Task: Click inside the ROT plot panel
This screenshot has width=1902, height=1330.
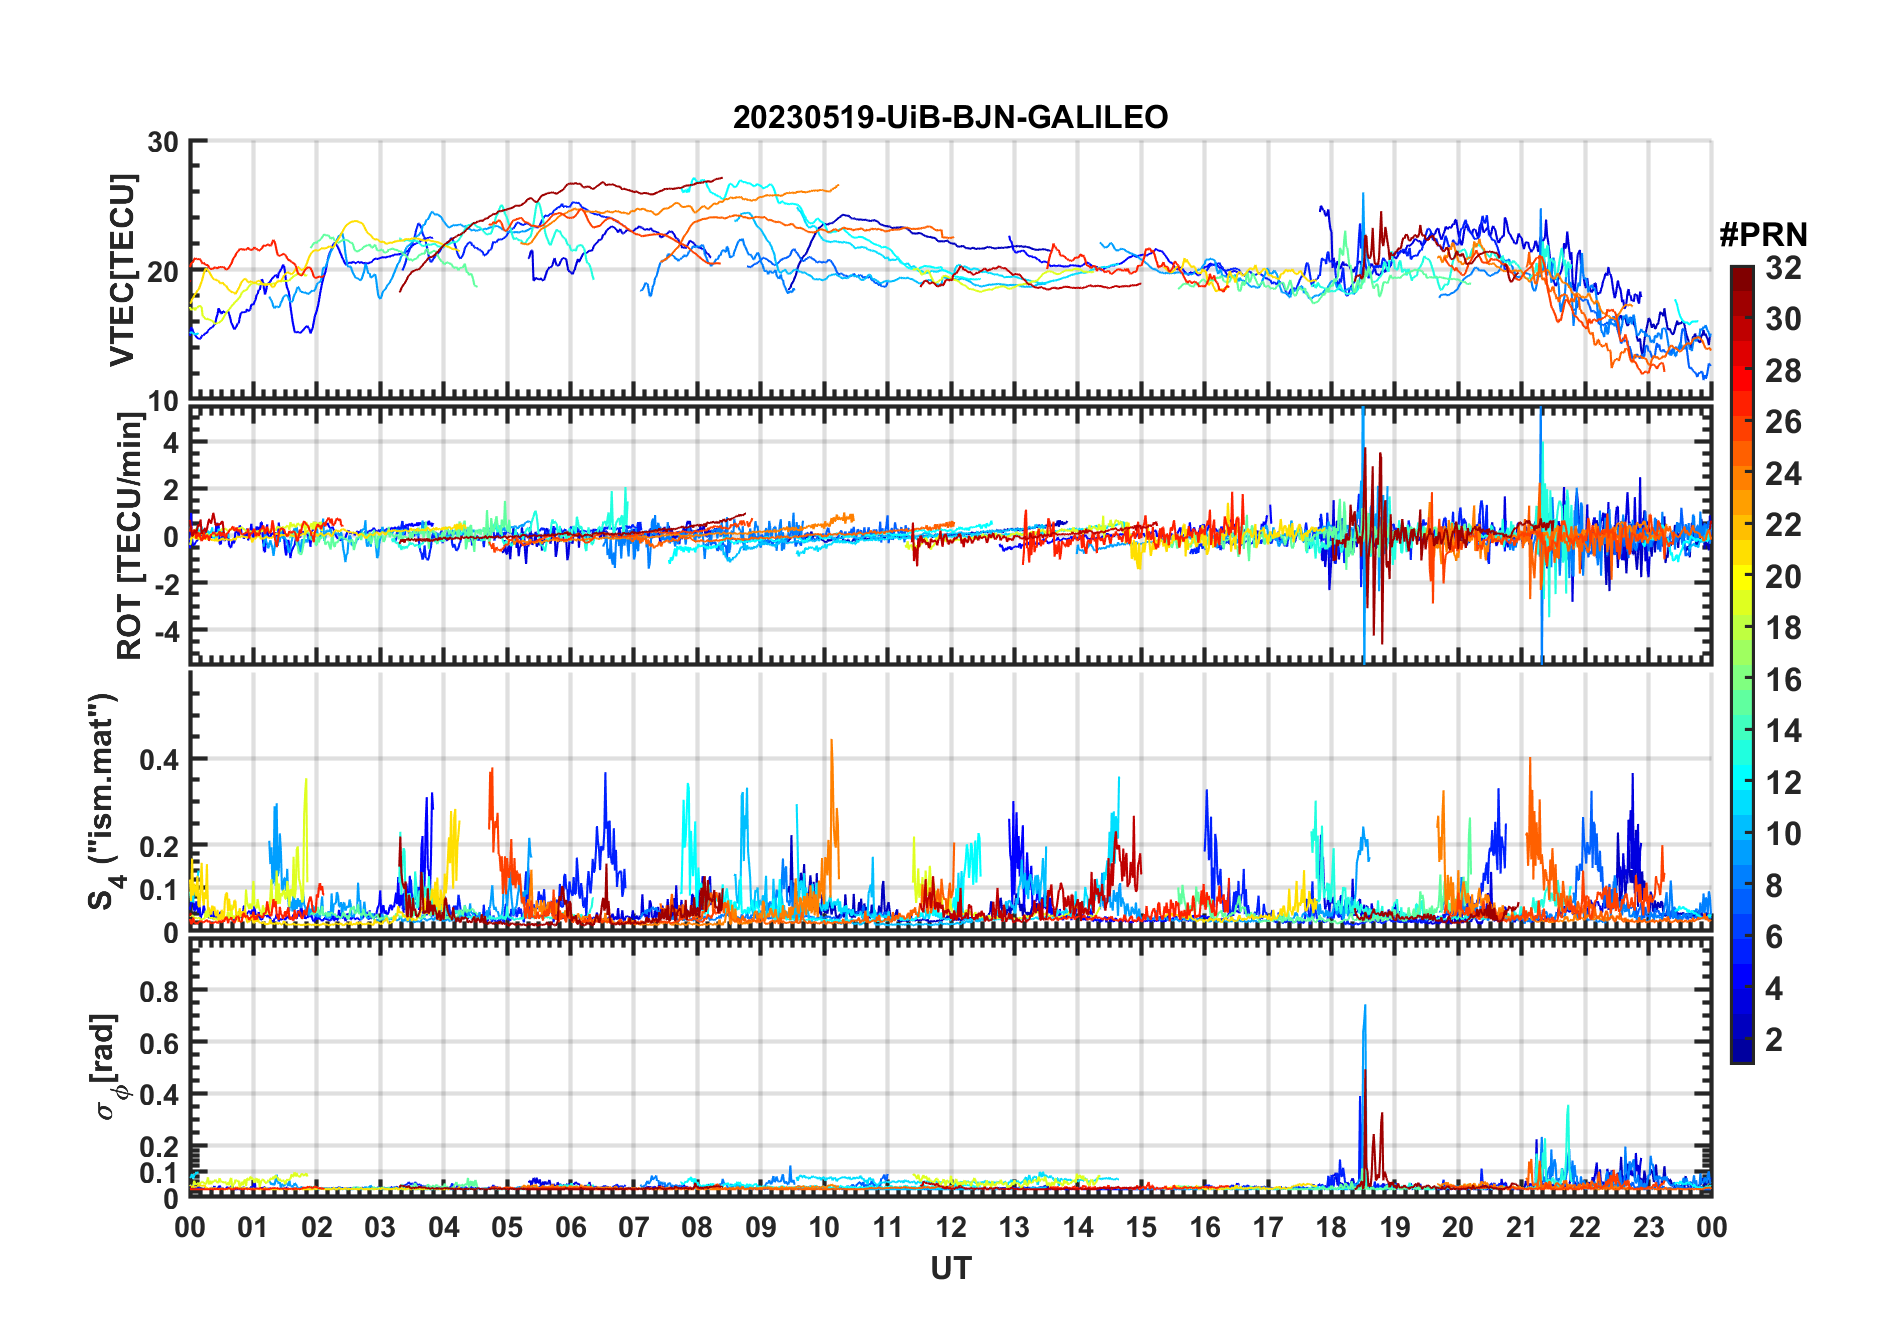Action: coord(951,535)
